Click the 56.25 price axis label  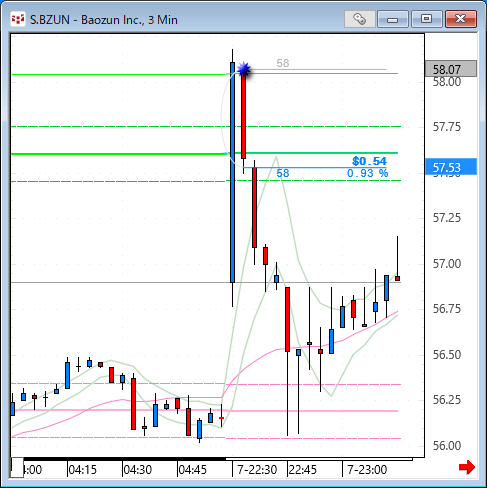pos(447,400)
